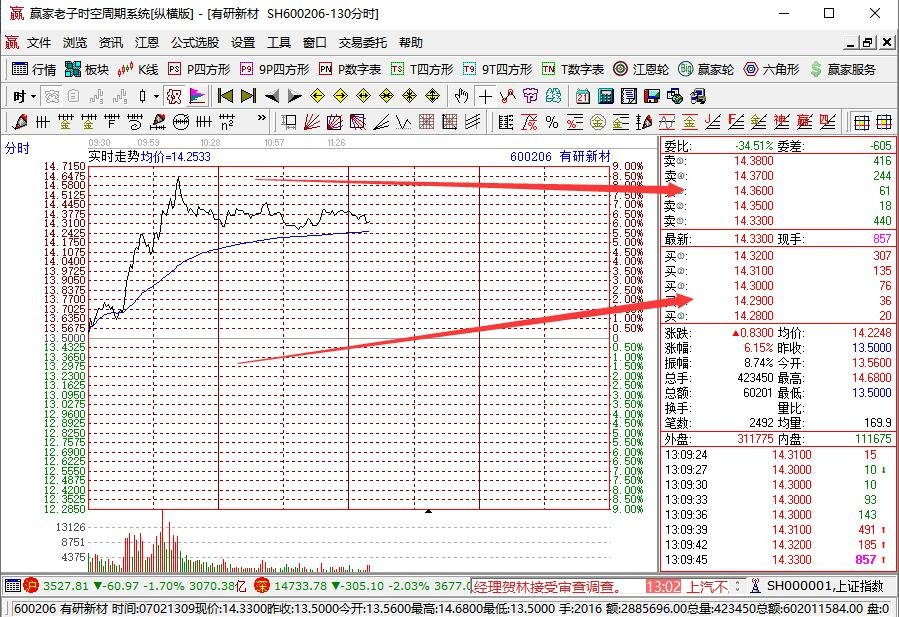
Task: Switch to the K线 candlestick chart
Action: tap(138, 69)
